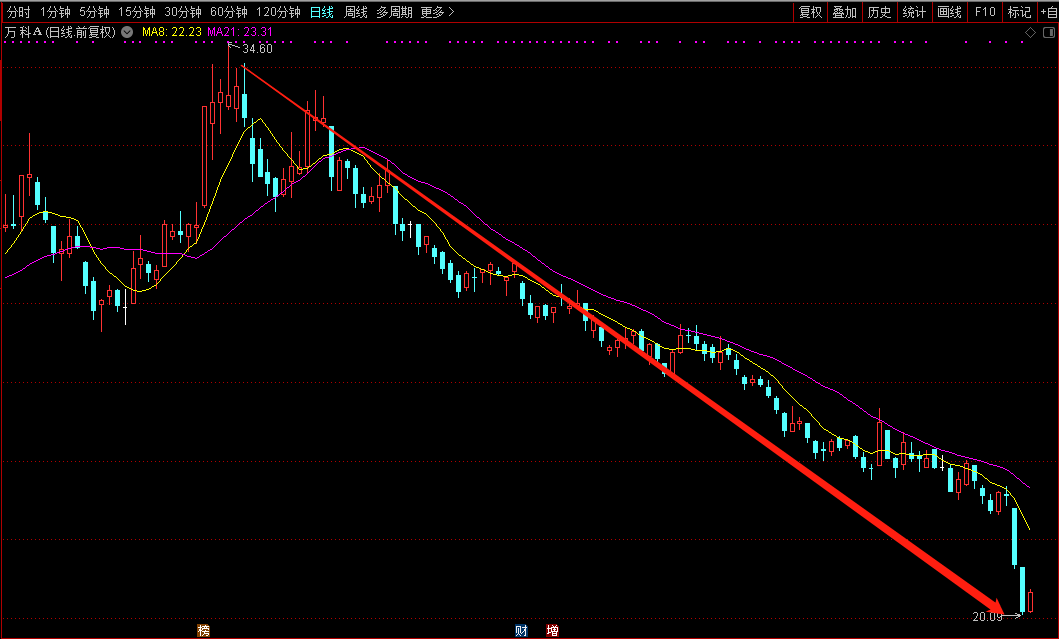Click the diamond icon at top right
1059x639 pixels.
[1030, 32]
